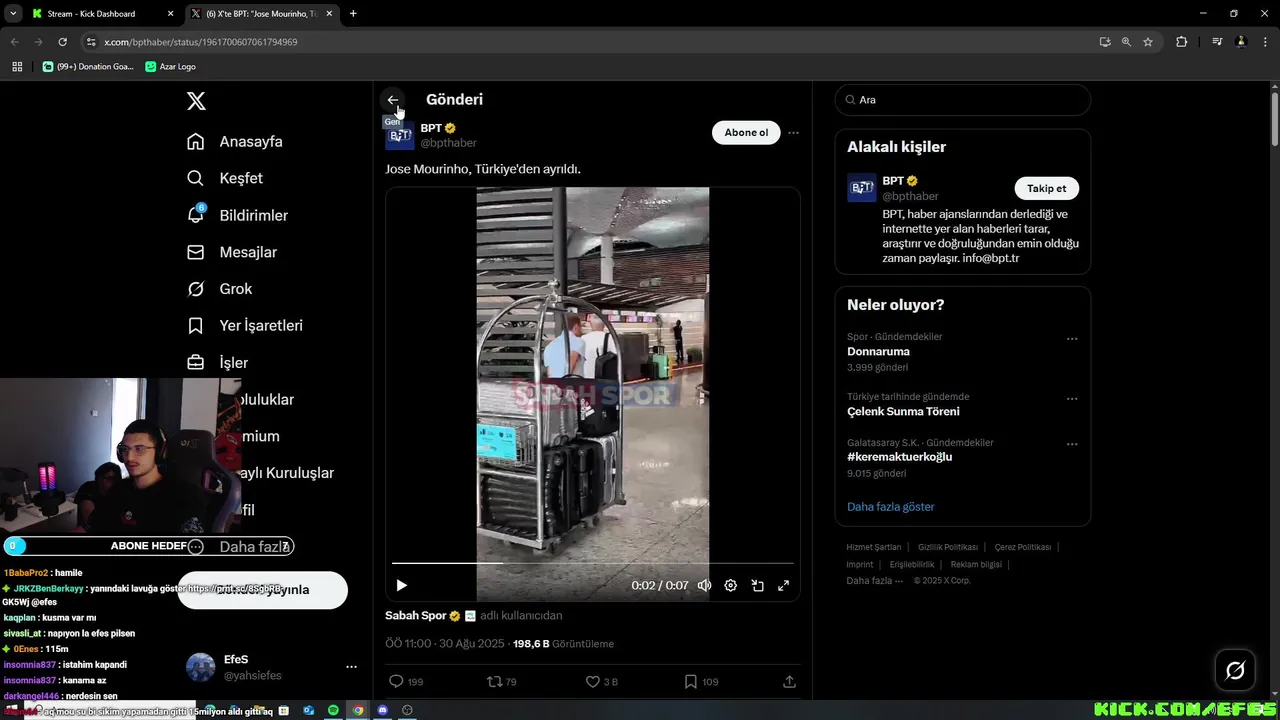This screenshot has height=720, width=1280.
Task: Open Spotify from the taskbar
Action: click(x=333, y=710)
